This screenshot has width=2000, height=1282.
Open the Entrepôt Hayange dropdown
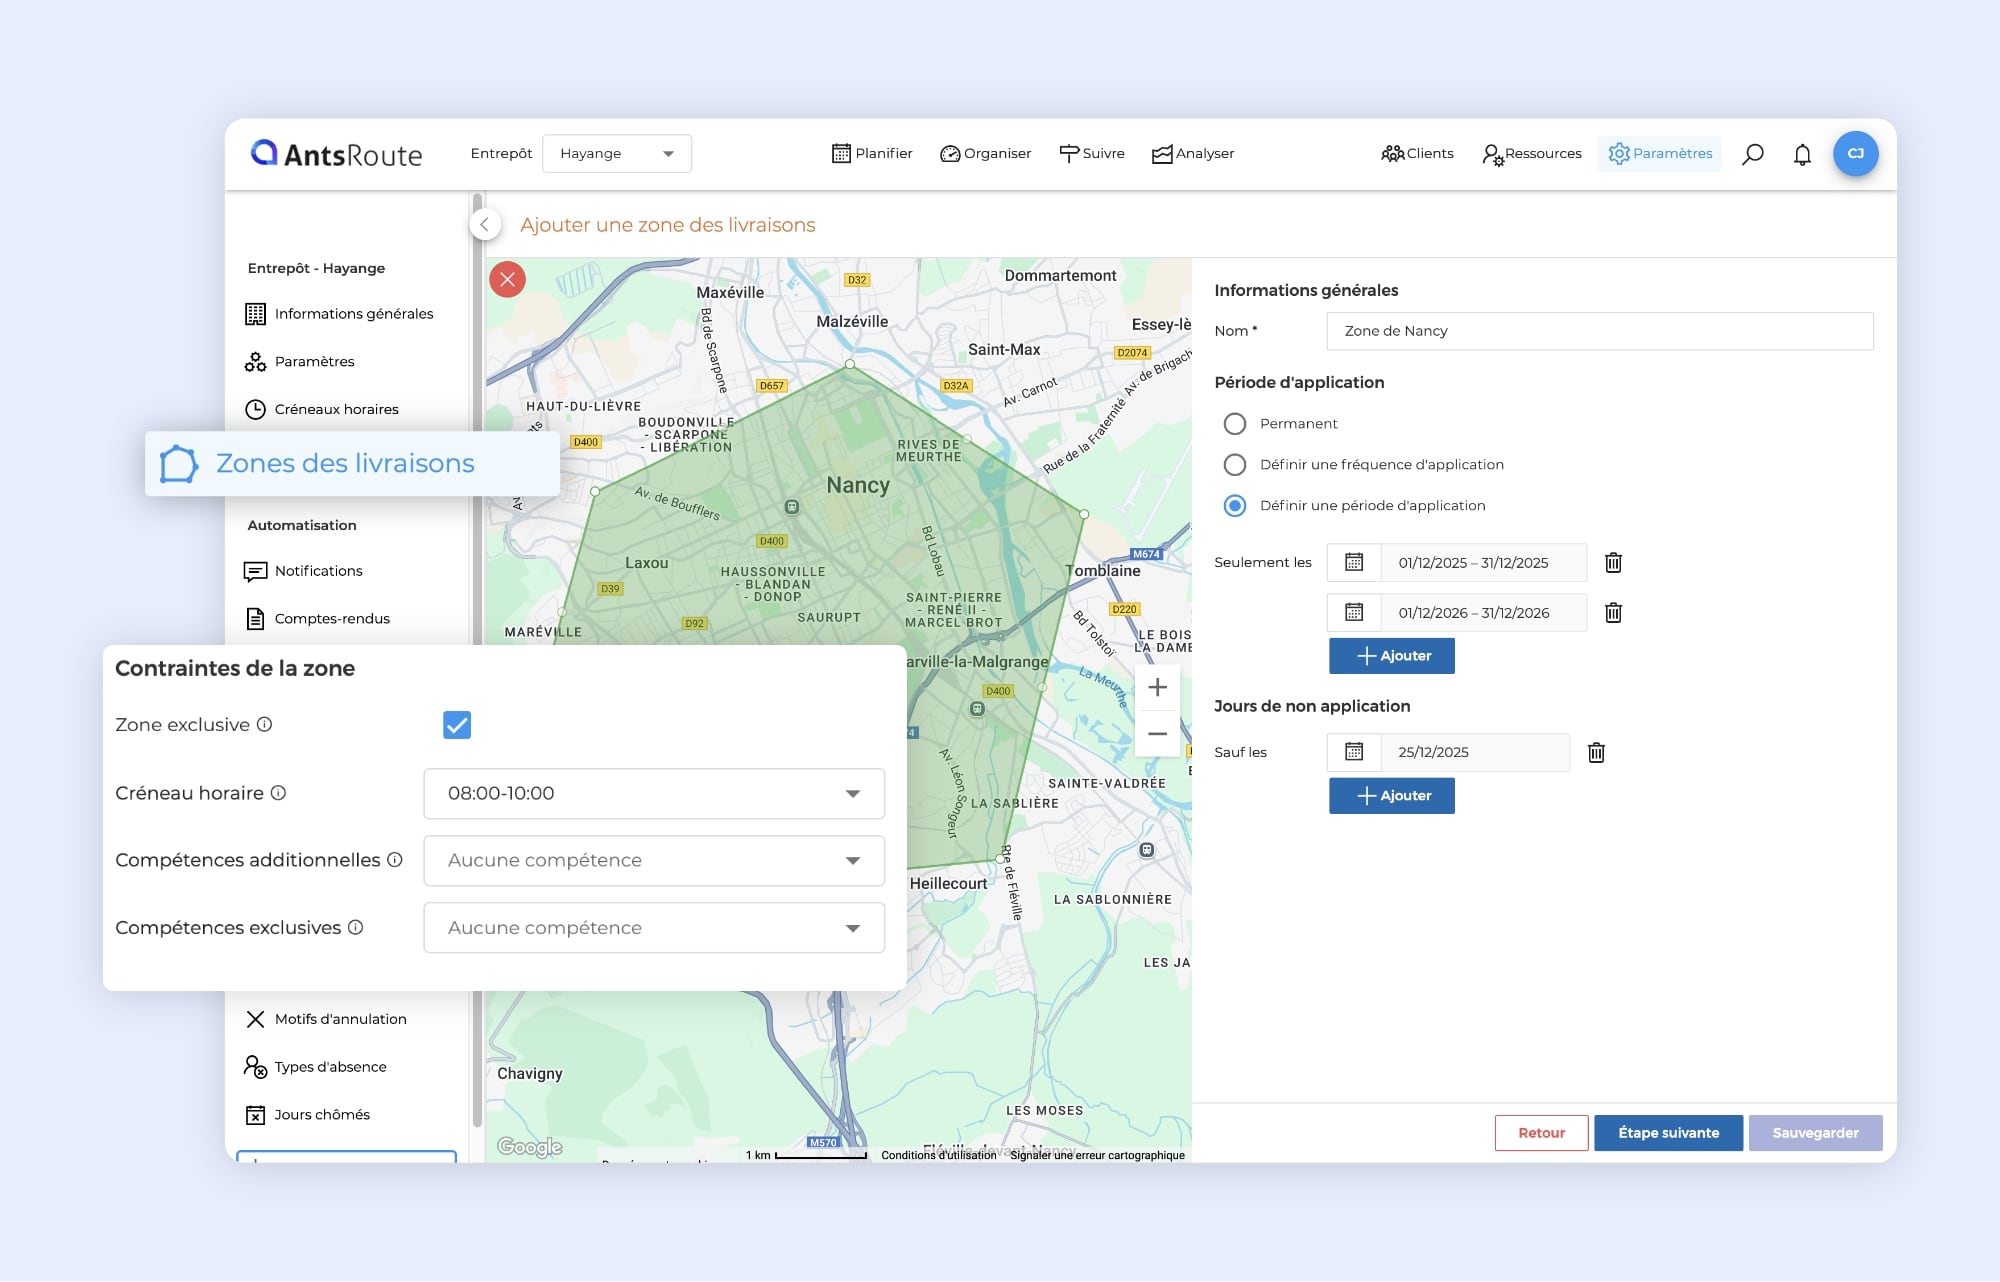(616, 154)
